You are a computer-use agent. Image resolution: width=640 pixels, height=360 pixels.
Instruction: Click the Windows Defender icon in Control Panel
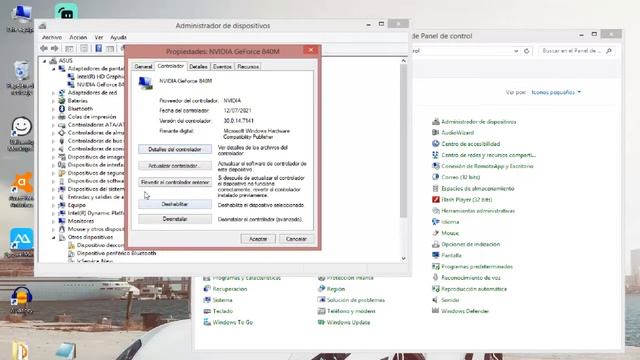pos(435,311)
